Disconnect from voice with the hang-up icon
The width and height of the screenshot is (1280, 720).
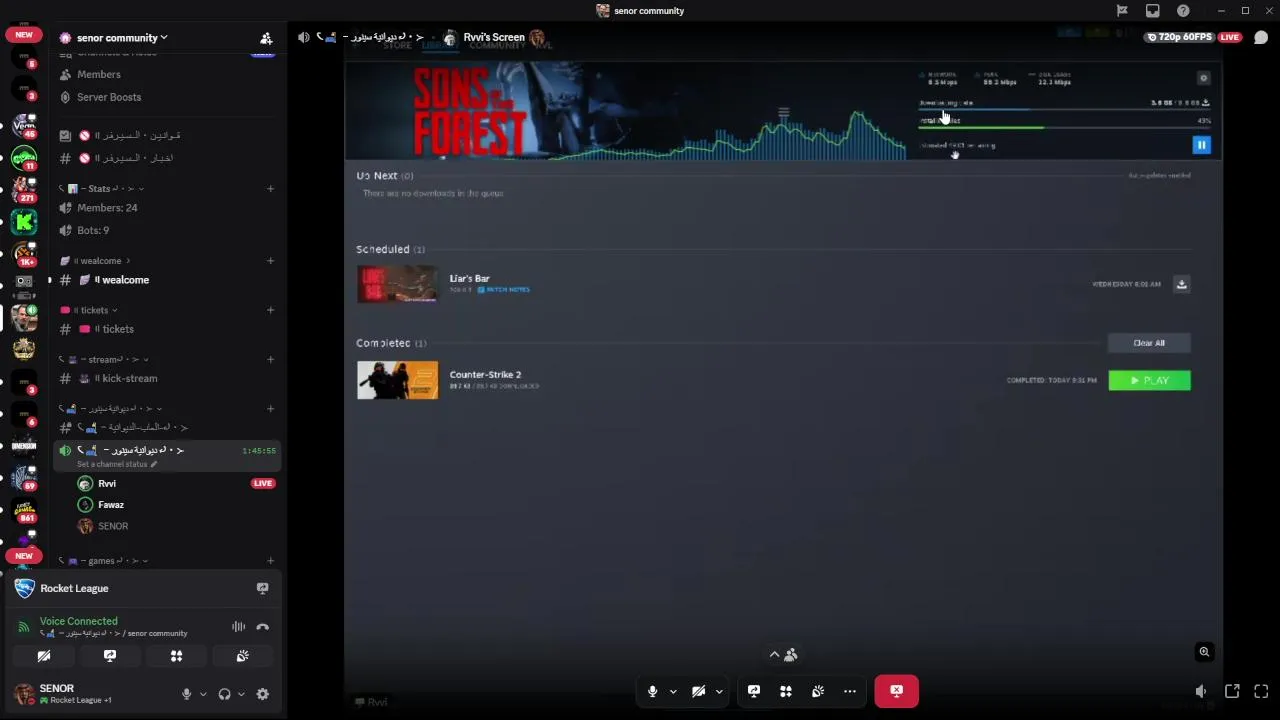[262, 627]
